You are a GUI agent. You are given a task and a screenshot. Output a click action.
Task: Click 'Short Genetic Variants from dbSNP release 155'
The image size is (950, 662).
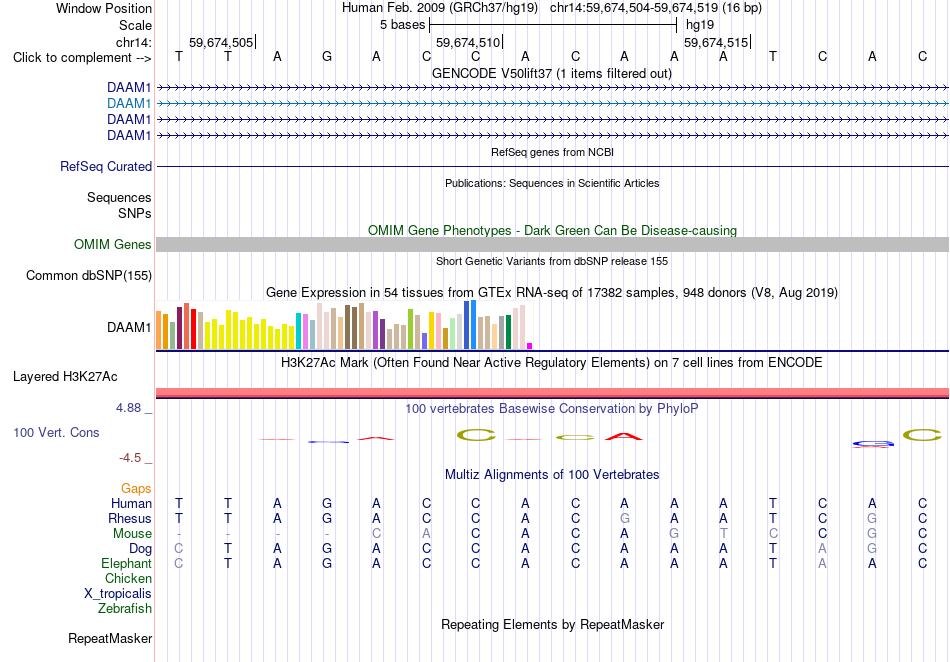point(552,262)
